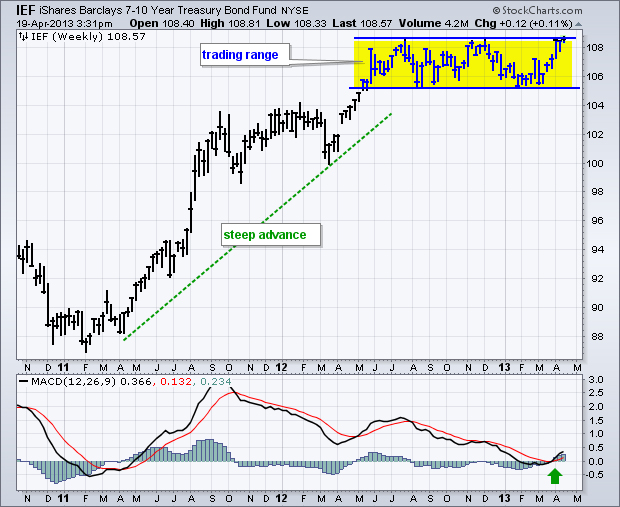Click the yellow trading range highlight box

tap(463, 63)
